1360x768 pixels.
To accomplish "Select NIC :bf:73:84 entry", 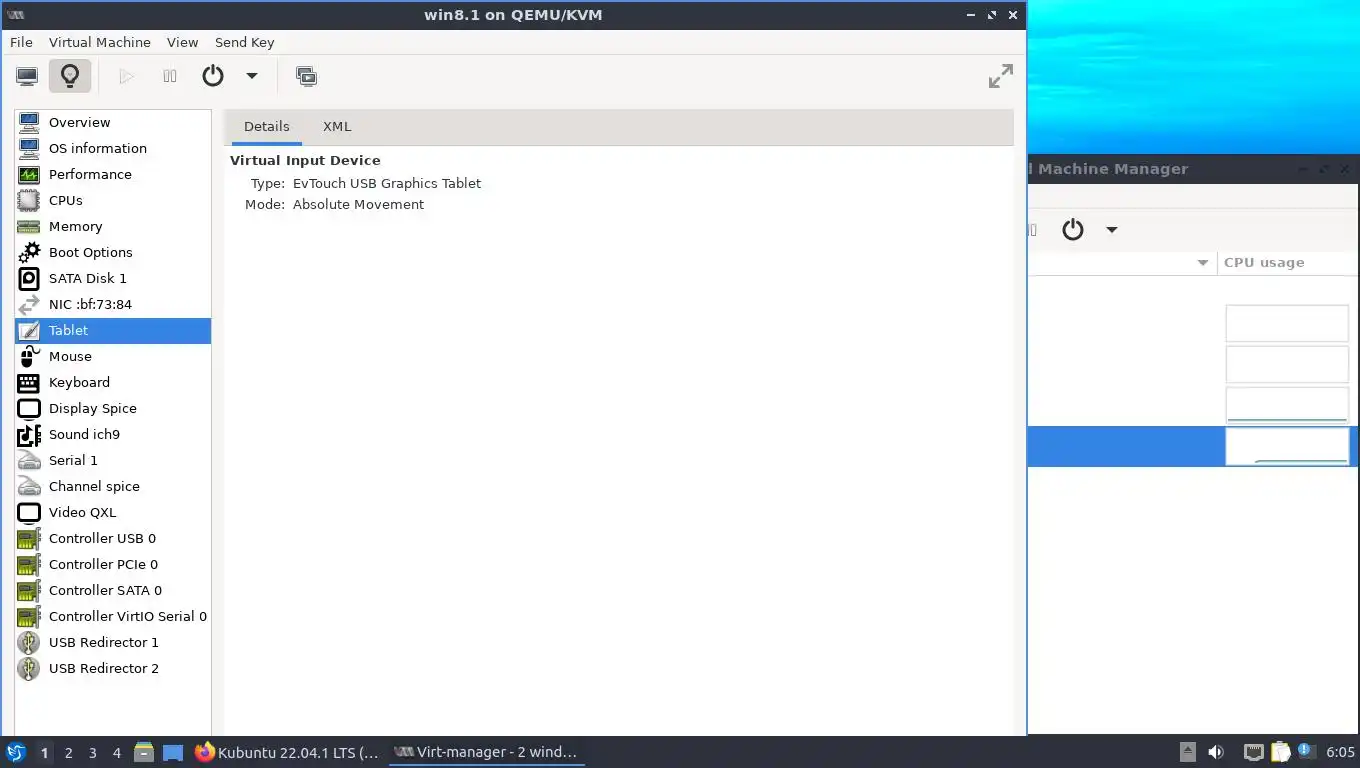I will (x=113, y=304).
